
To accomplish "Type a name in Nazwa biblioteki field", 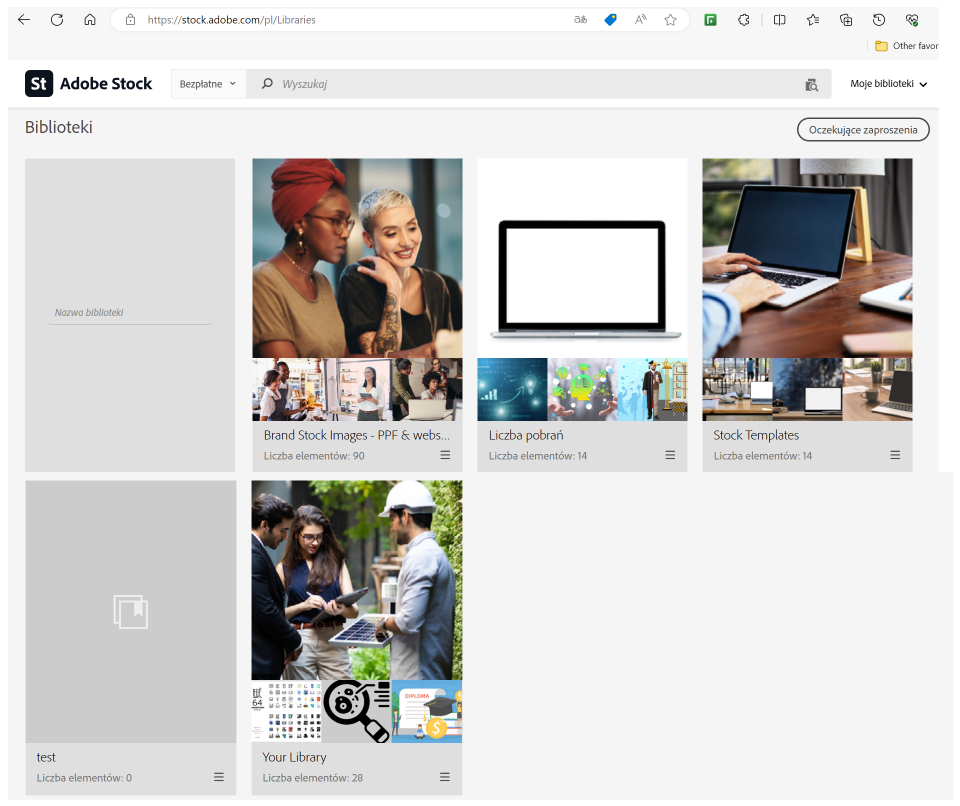I will [130, 311].
